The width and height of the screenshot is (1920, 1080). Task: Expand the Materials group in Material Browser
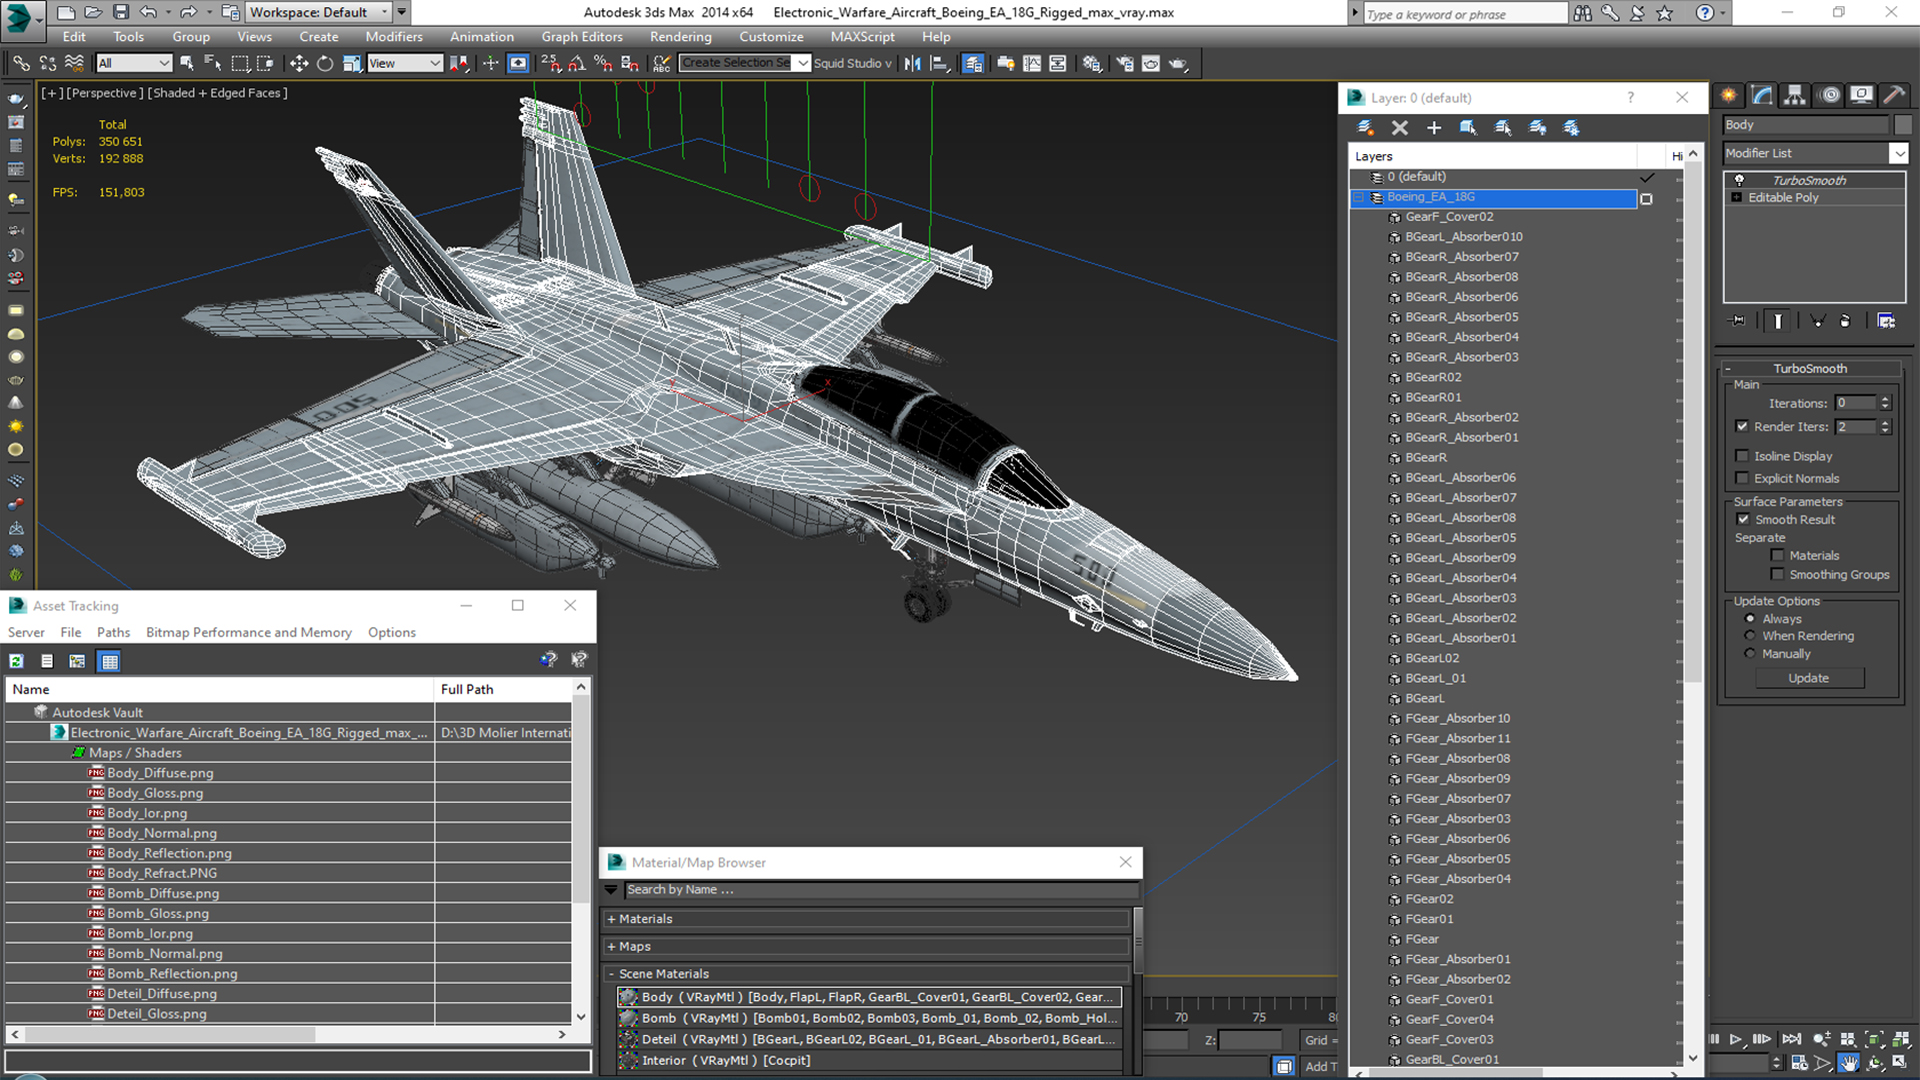(611, 919)
